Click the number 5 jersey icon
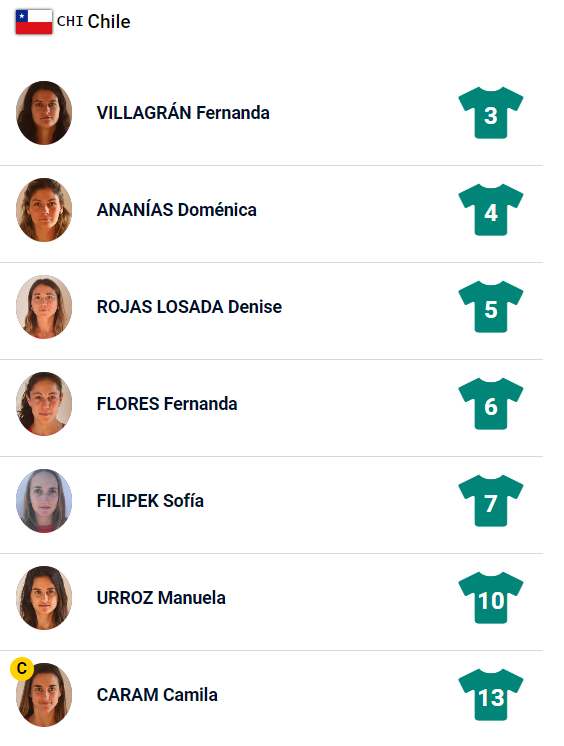 click(491, 307)
